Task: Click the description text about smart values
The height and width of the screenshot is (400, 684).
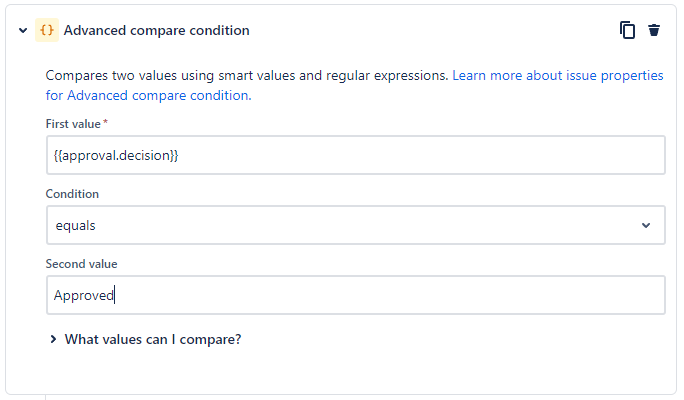Action: (x=247, y=75)
